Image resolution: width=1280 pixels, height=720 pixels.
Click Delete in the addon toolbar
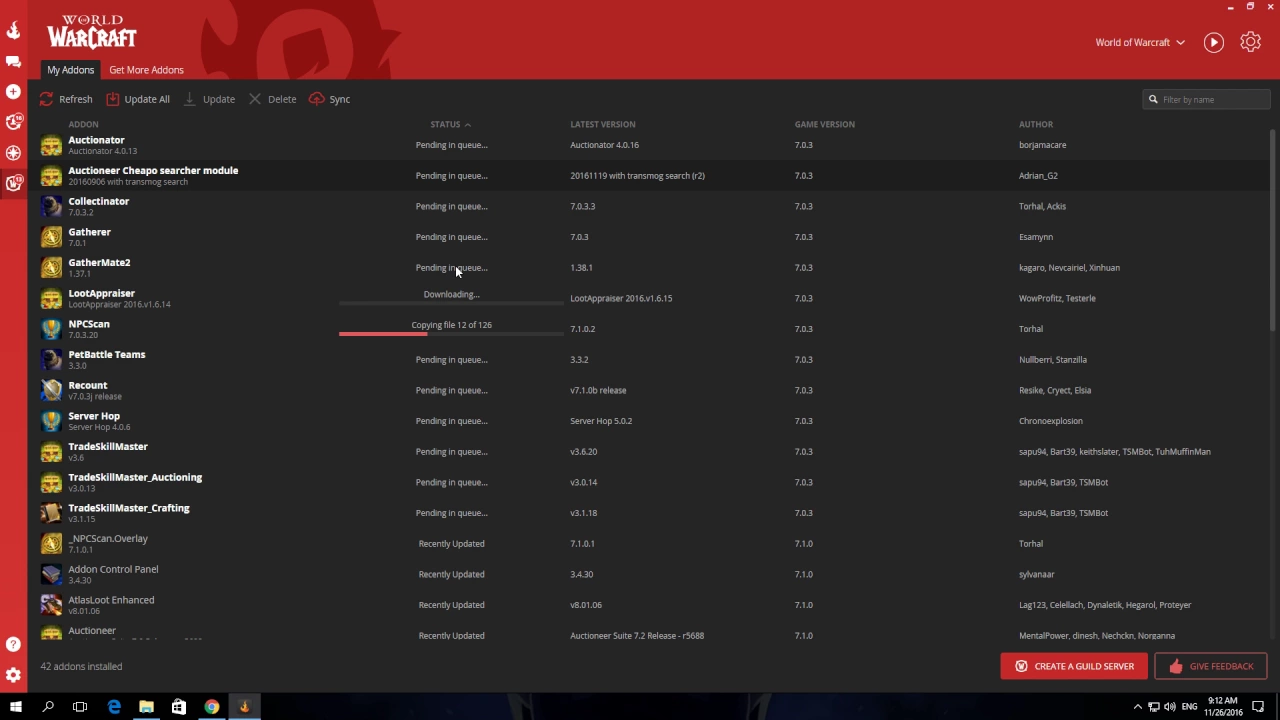coord(272,99)
